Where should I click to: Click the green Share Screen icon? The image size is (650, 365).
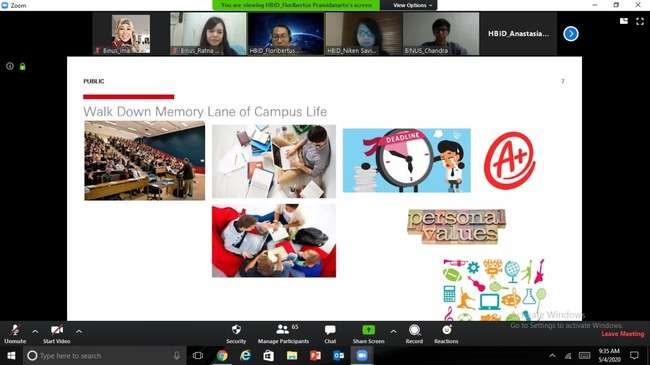[368, 330]
